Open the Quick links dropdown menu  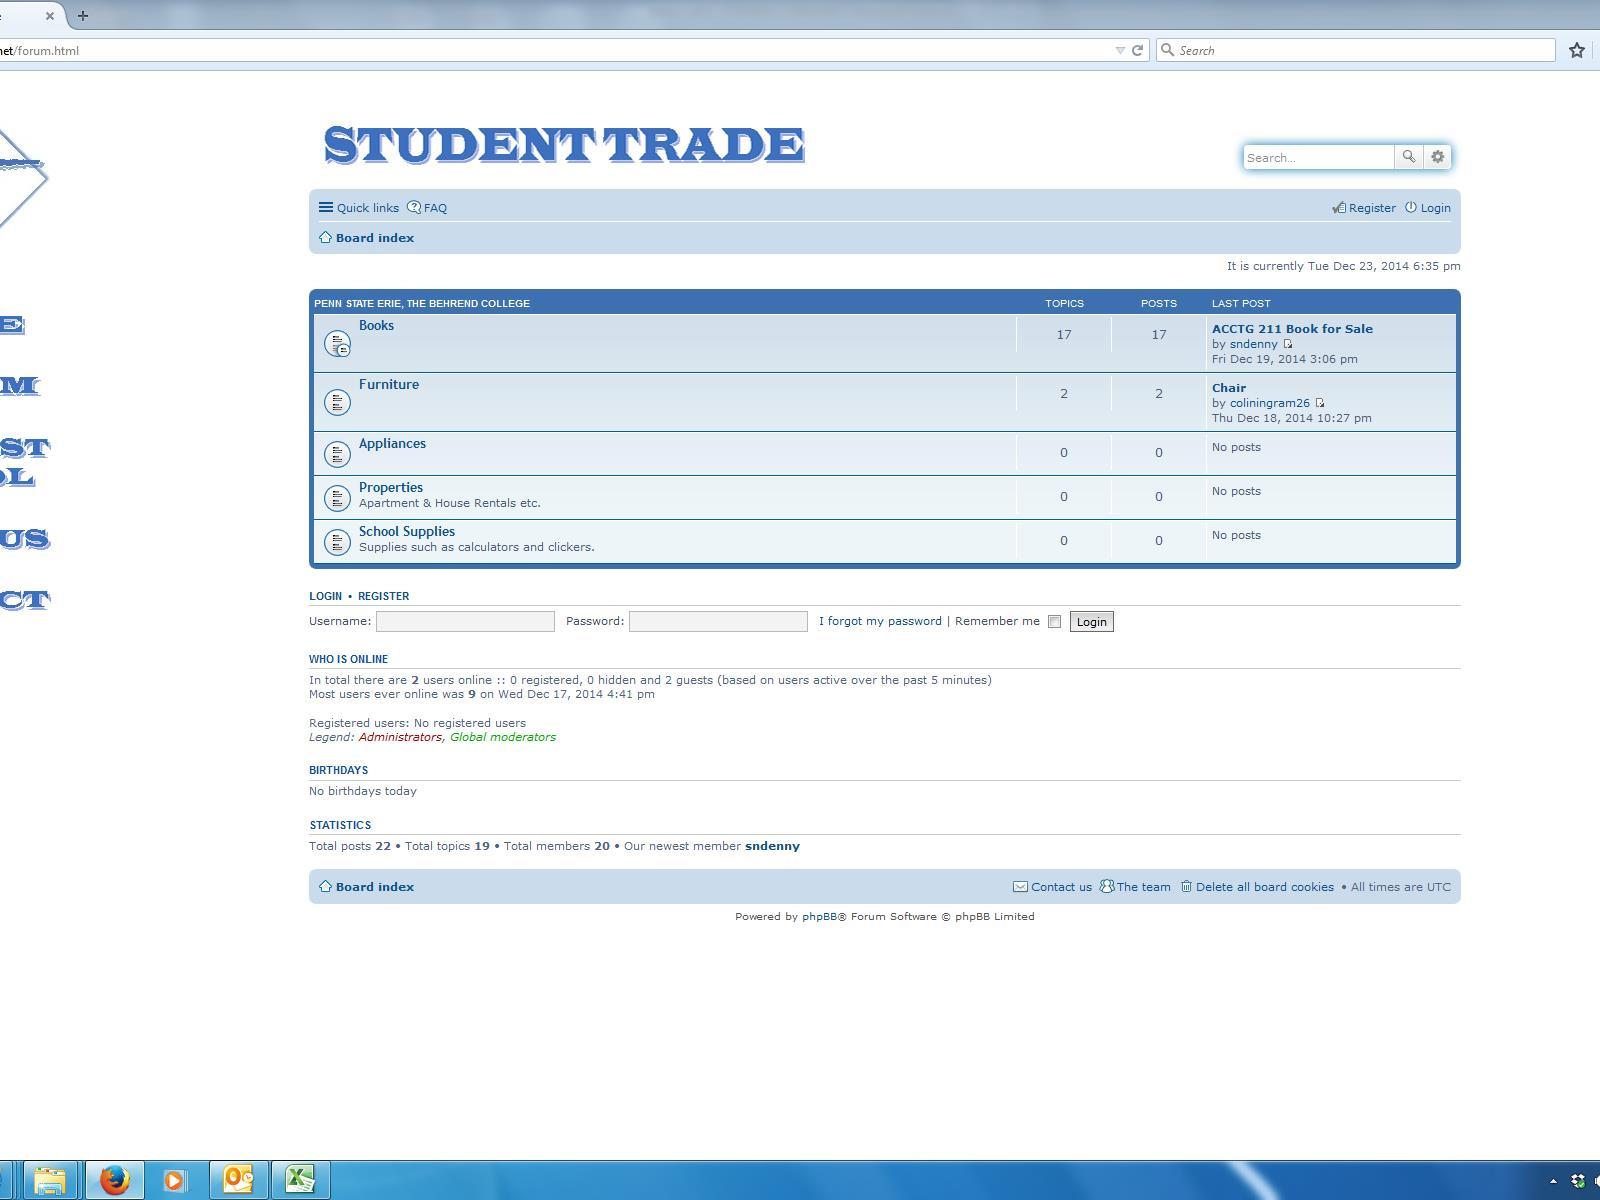click(x=359, y=208)
